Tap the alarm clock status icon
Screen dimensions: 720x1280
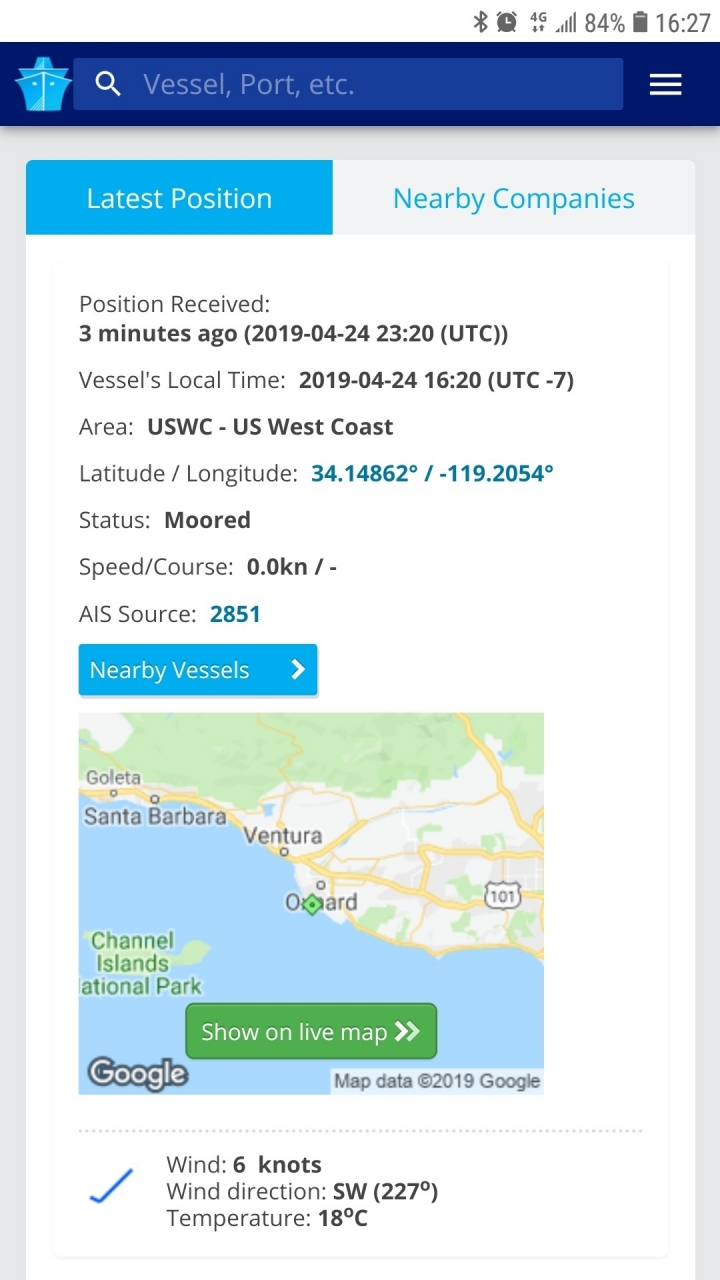click(x=507, y=22)
